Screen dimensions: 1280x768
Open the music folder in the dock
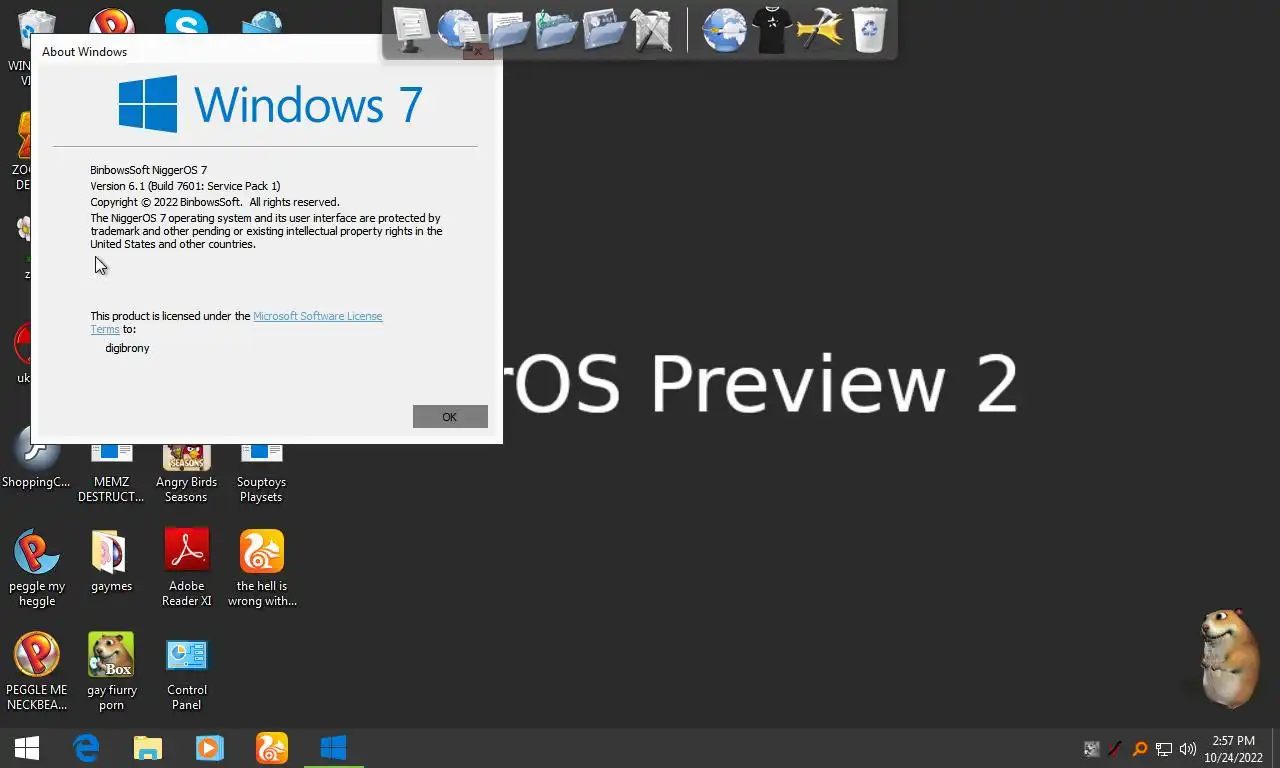[556, 29]
